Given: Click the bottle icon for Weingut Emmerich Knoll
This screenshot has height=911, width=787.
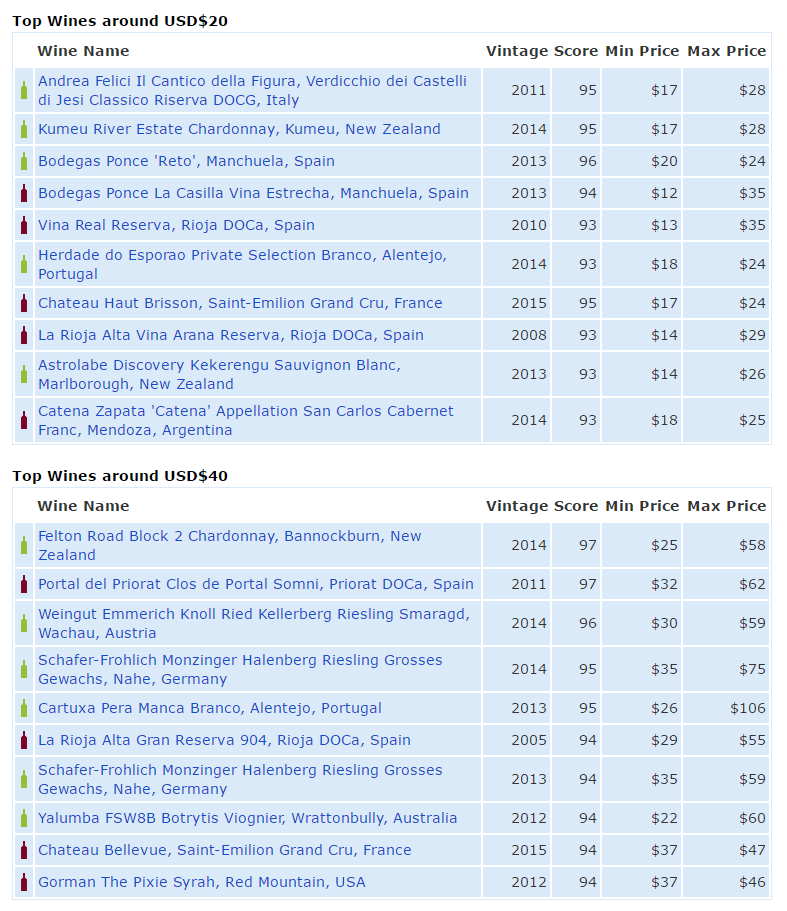Looking at the screenshot, I should (24, 623).
